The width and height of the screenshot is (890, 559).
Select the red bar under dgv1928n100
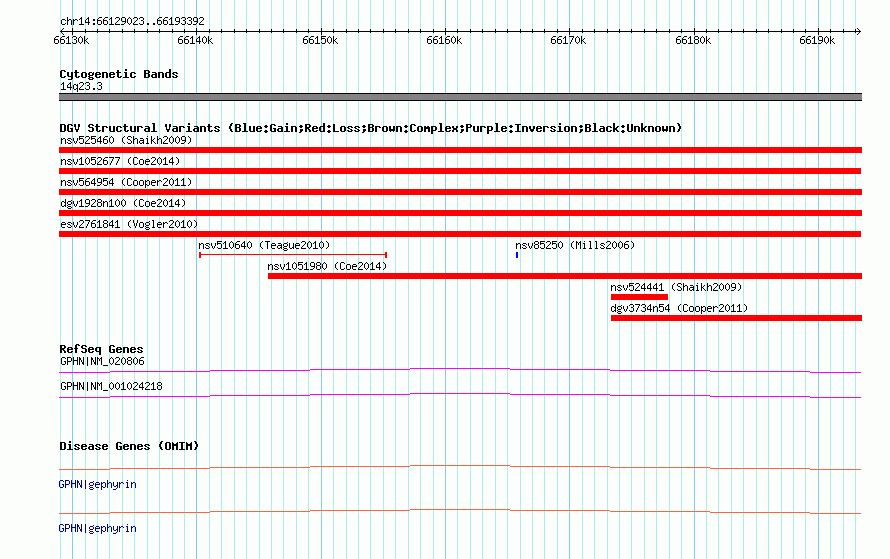460,213
